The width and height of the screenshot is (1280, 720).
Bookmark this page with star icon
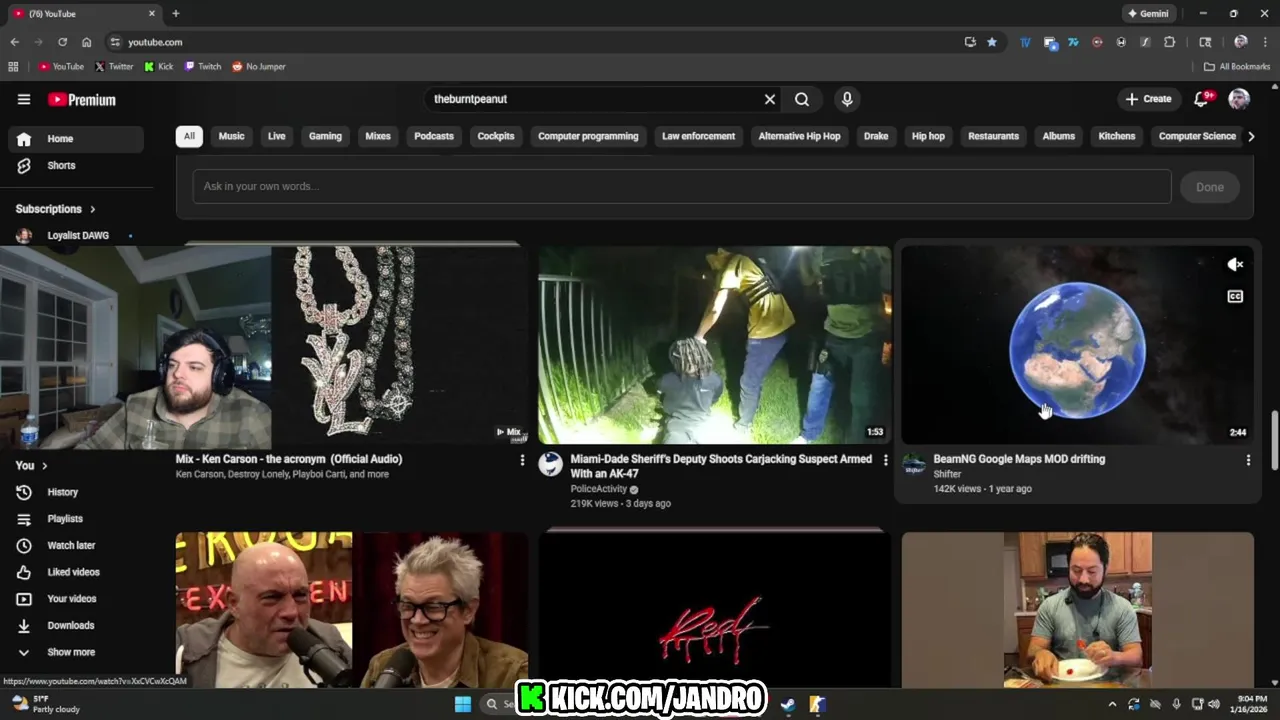click(992, 42)
